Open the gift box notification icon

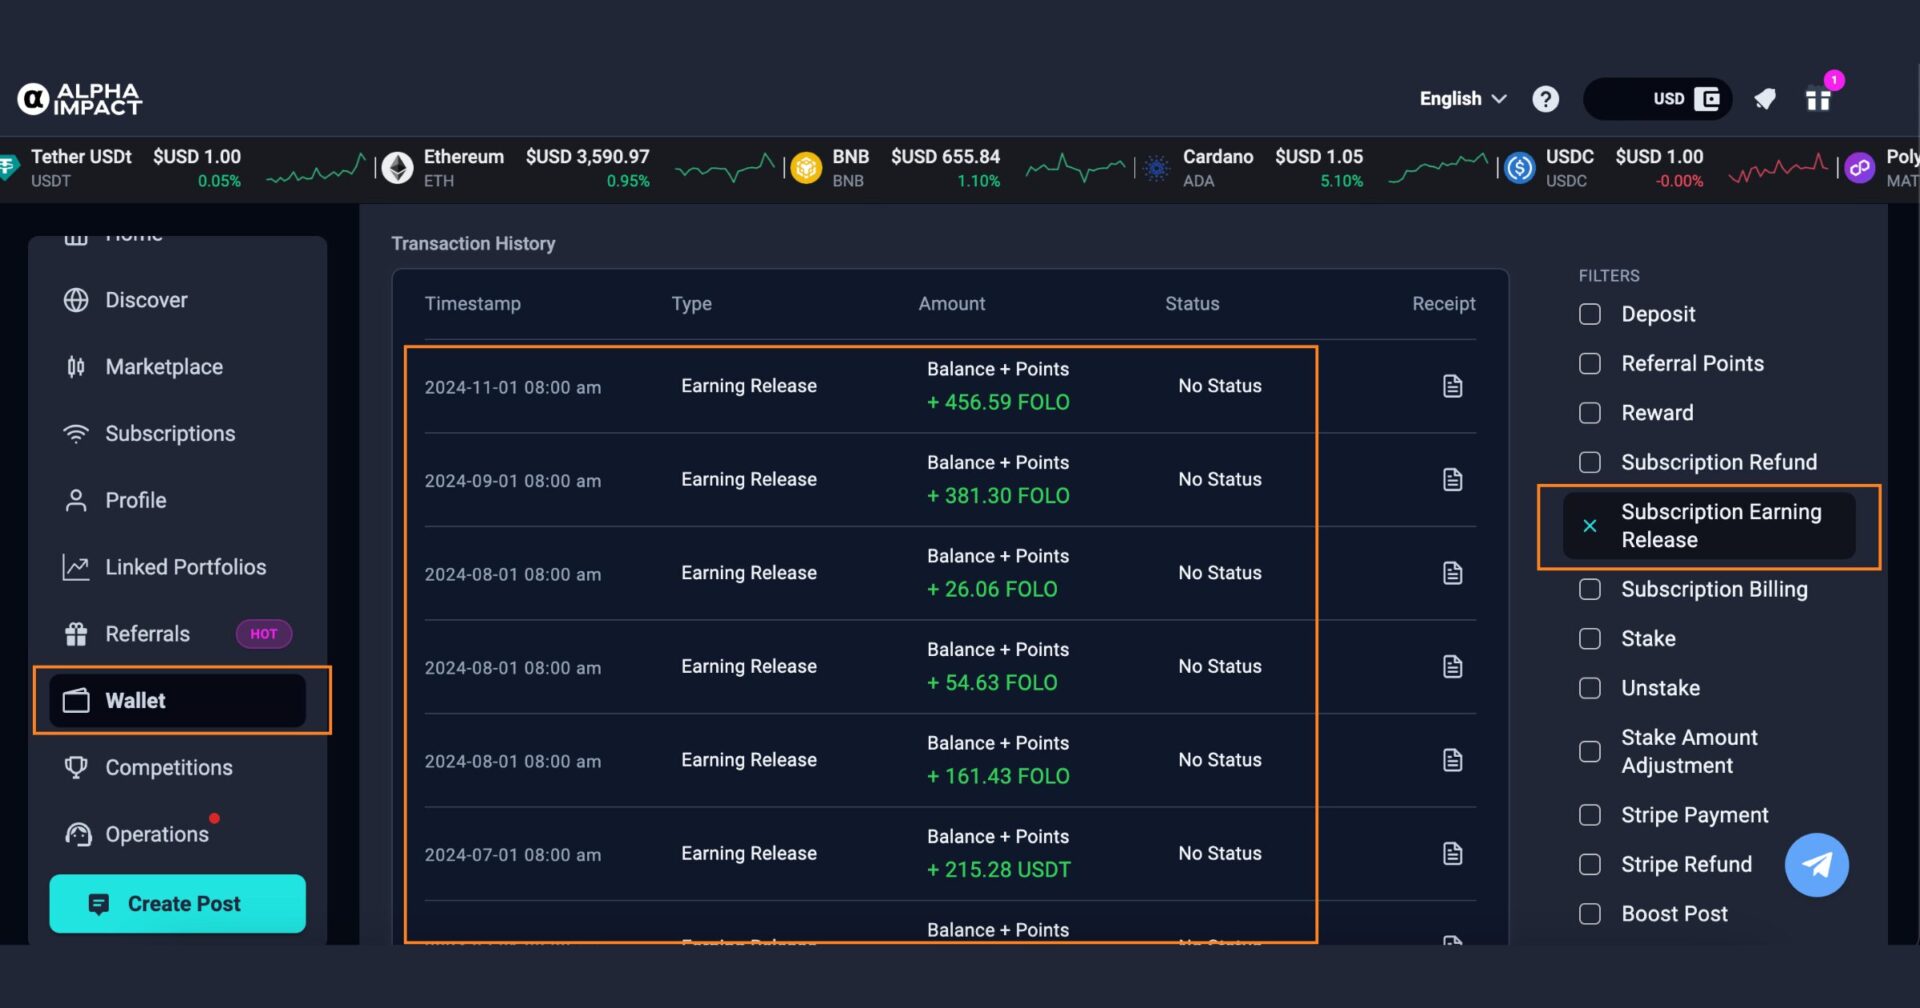[1818, 99]
